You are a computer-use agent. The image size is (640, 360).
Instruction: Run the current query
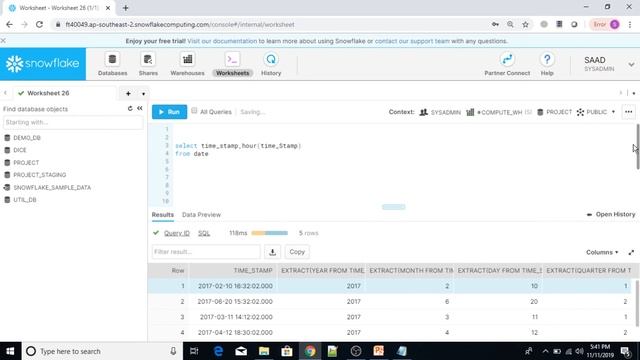pyautogui.click(x=169, y=112)
